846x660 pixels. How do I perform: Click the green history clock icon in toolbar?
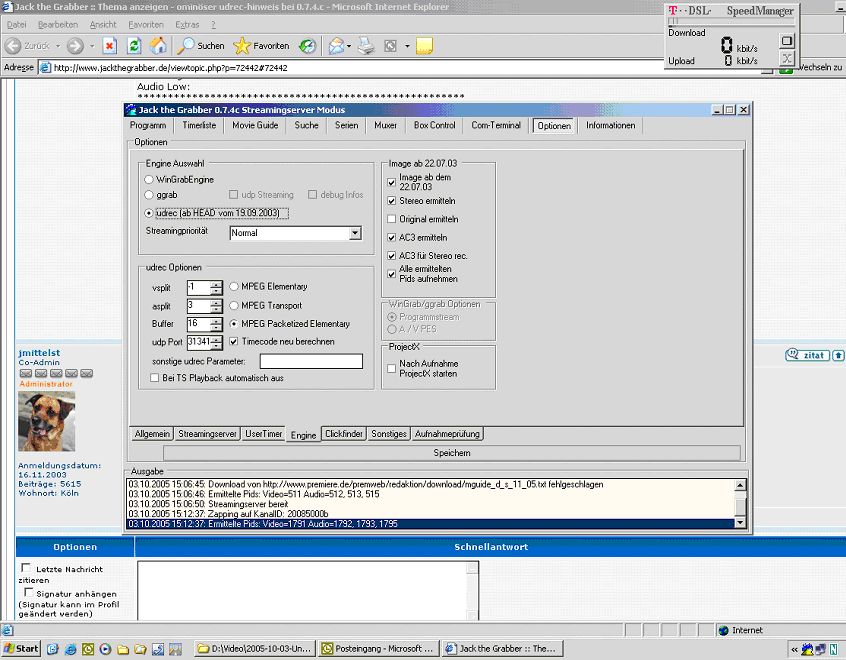coord(308,46)
